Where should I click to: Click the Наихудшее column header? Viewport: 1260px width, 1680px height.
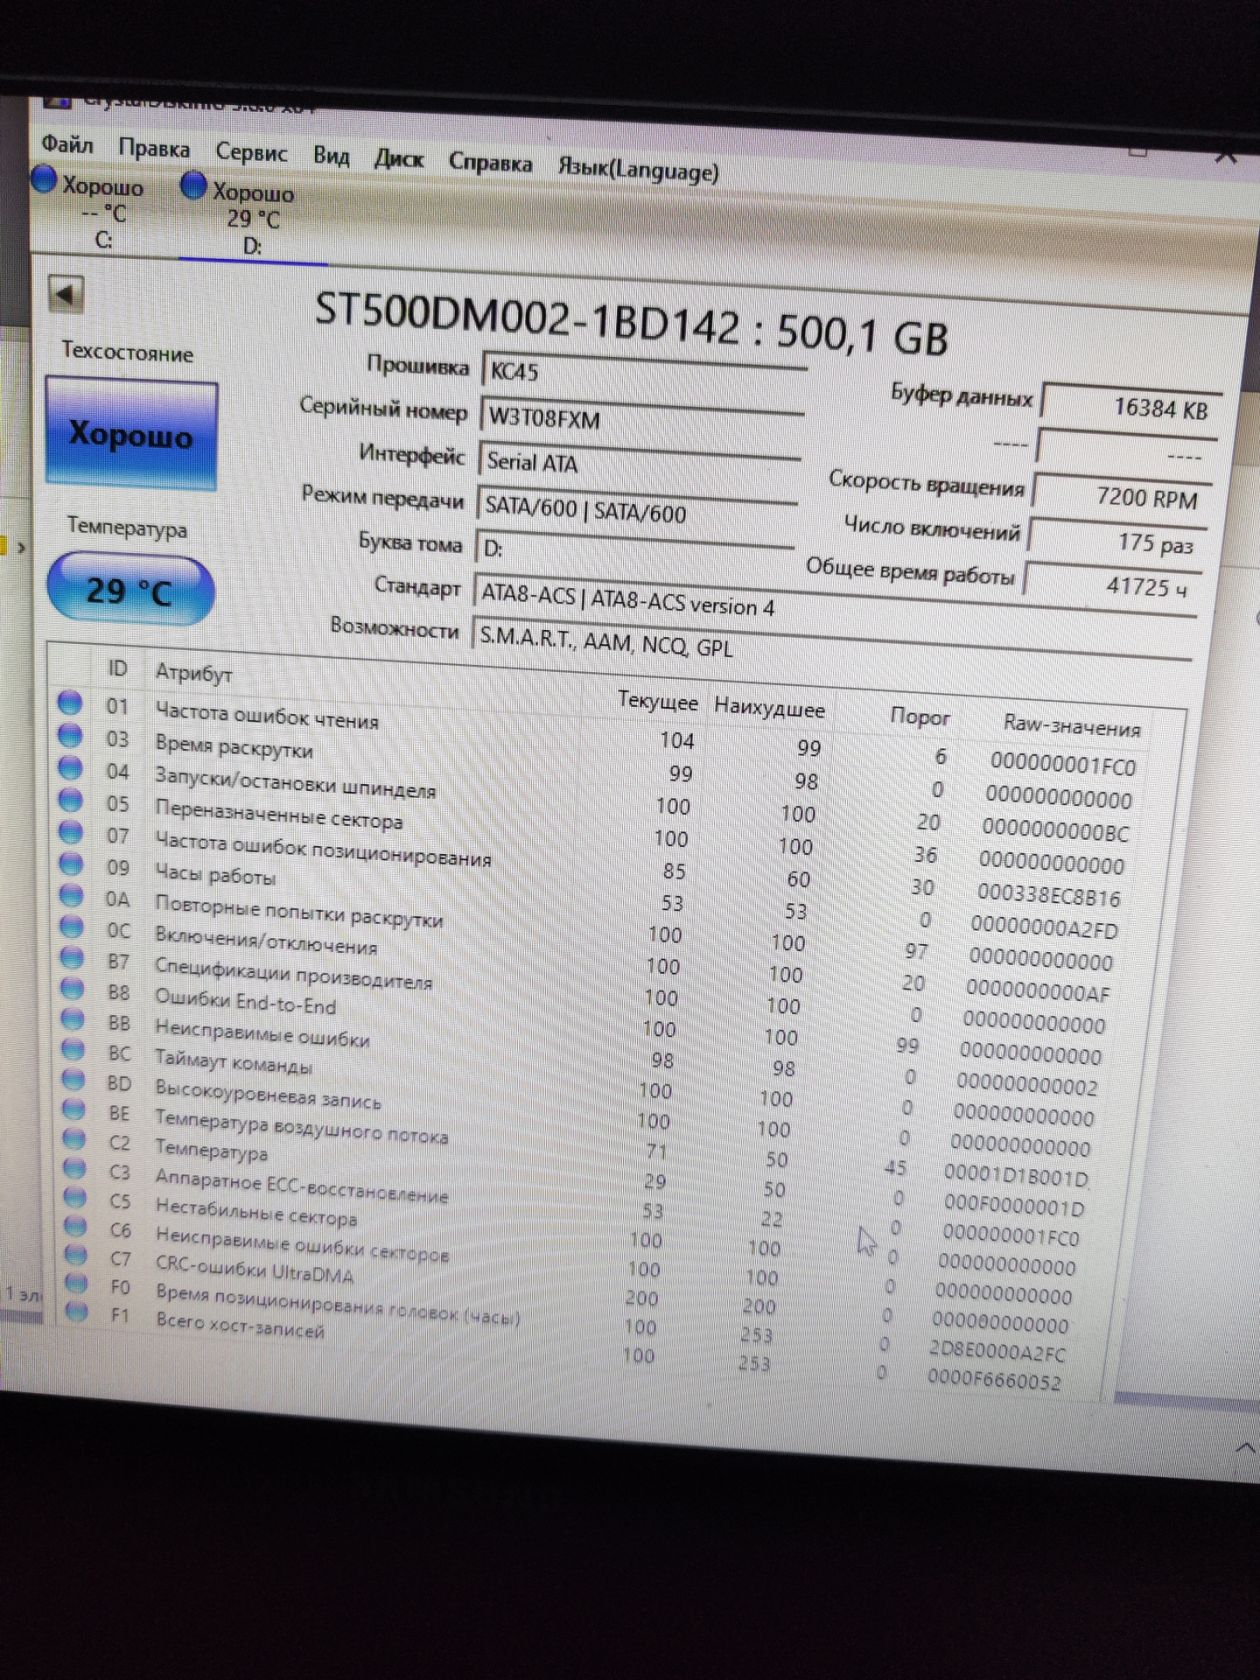click(769, 708)
